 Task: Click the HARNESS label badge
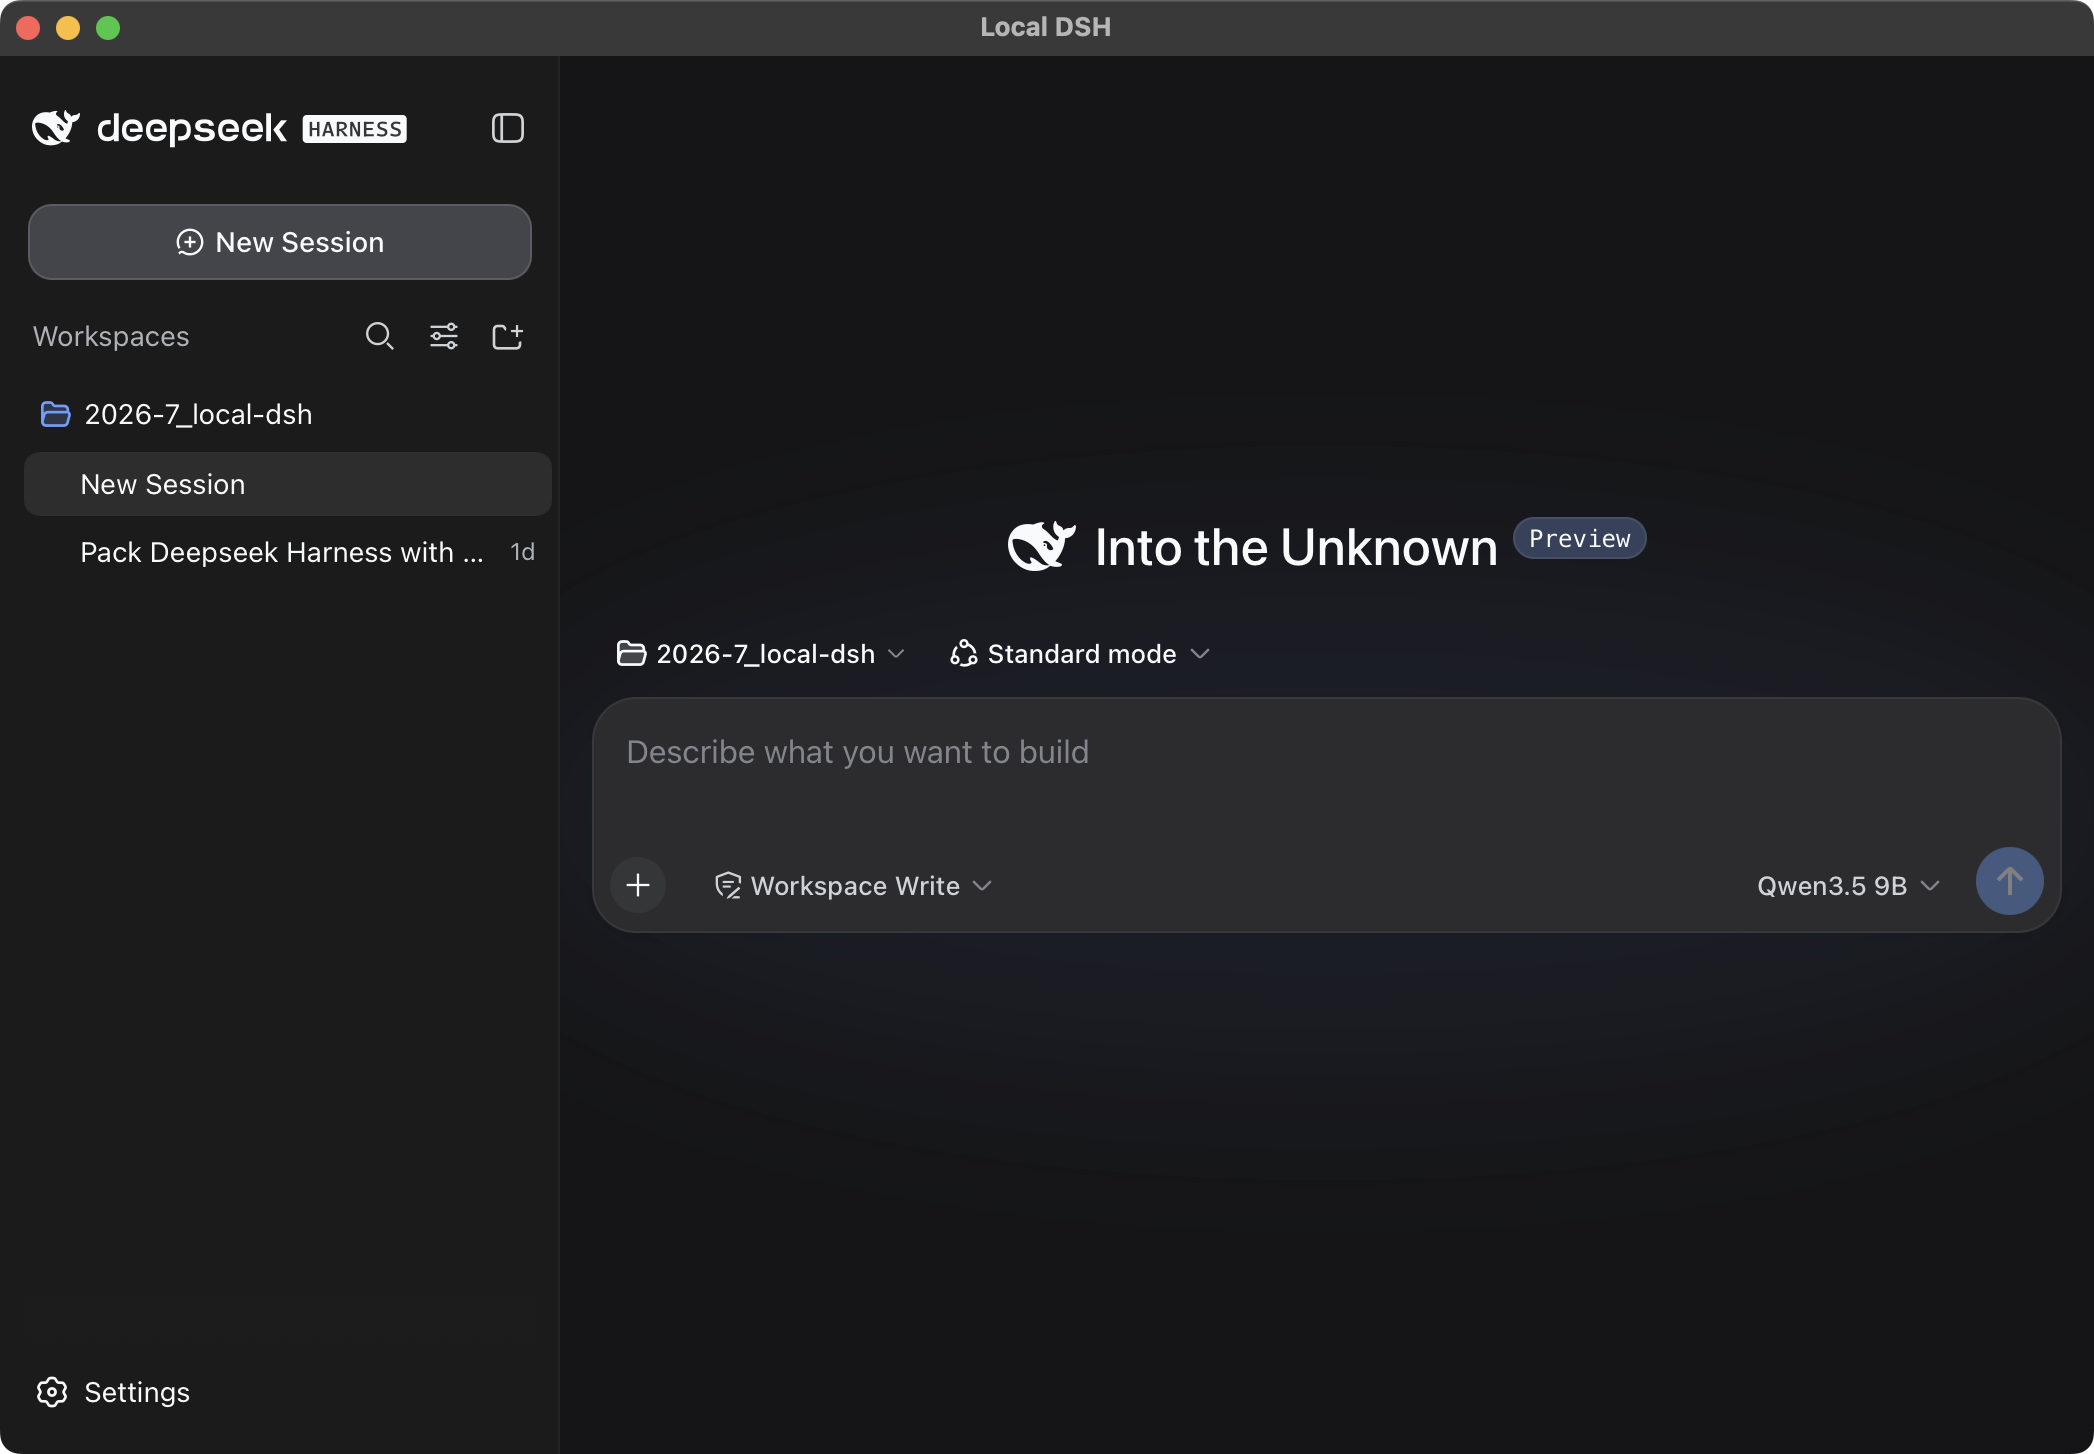coord(354,129)
